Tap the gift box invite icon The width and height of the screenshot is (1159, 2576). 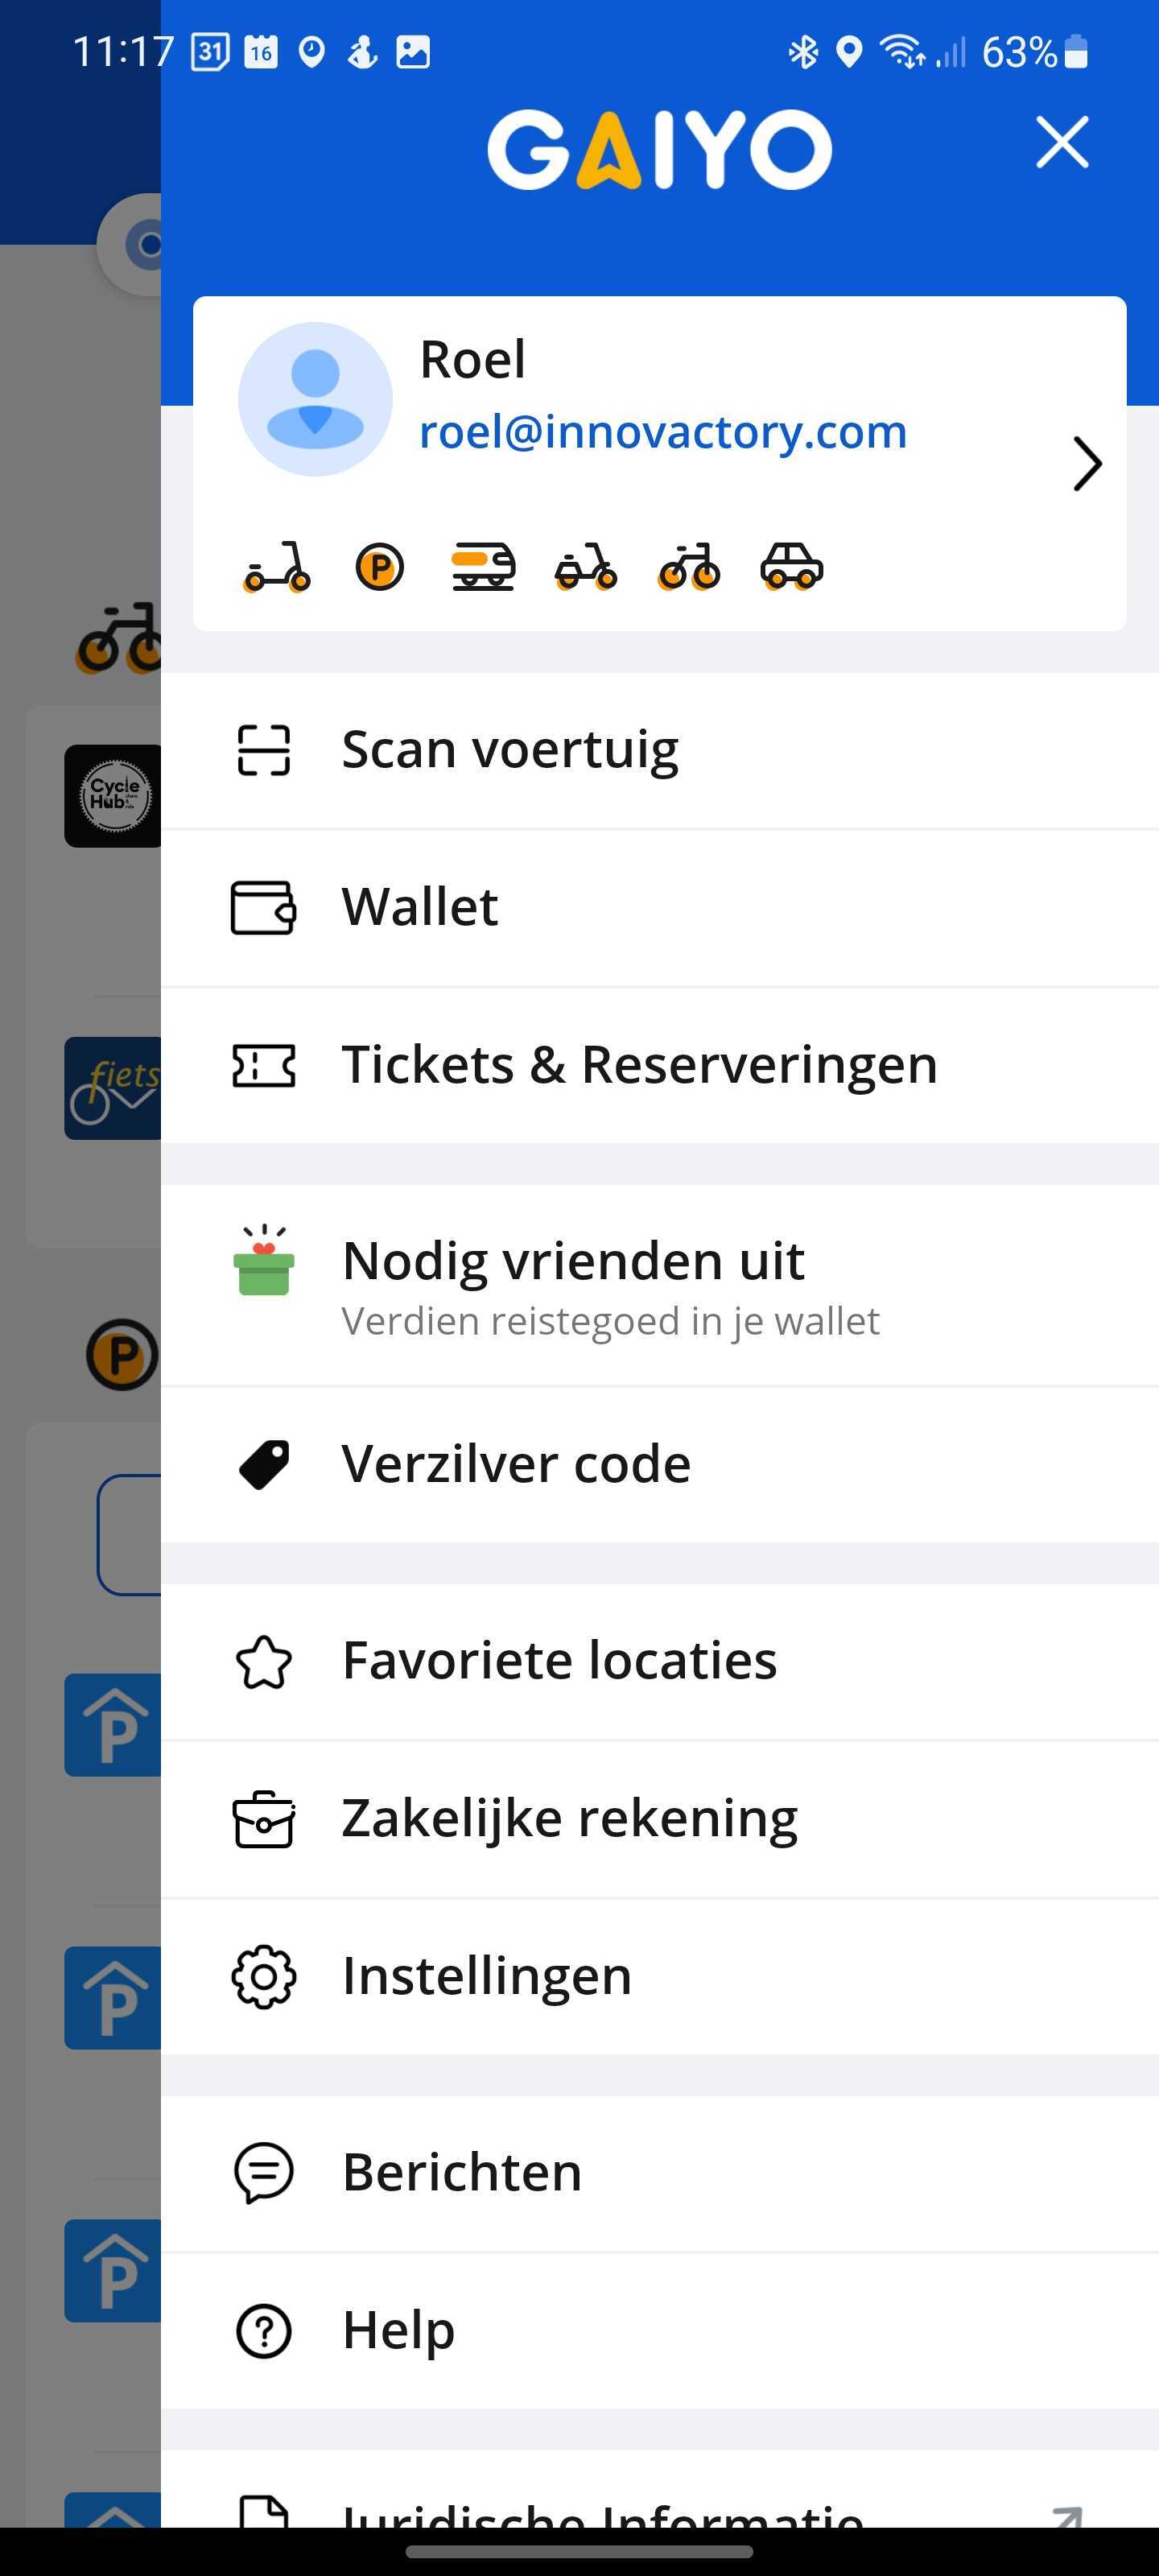tap(263, 1260)
